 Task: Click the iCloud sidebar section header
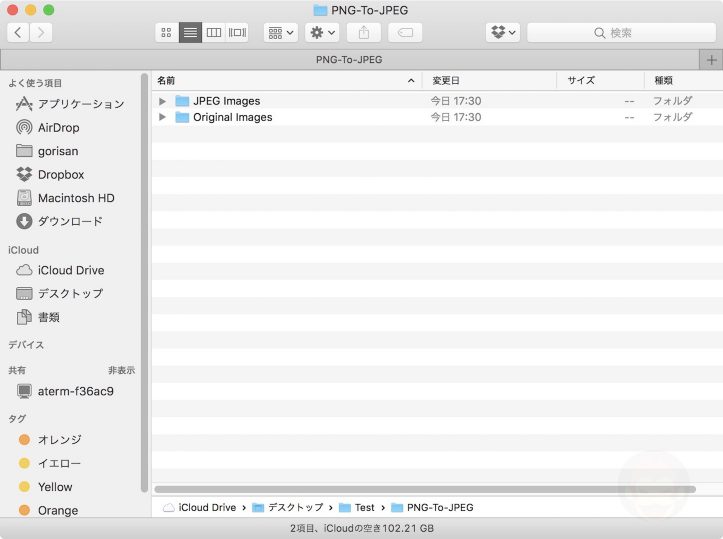(23, 250)
